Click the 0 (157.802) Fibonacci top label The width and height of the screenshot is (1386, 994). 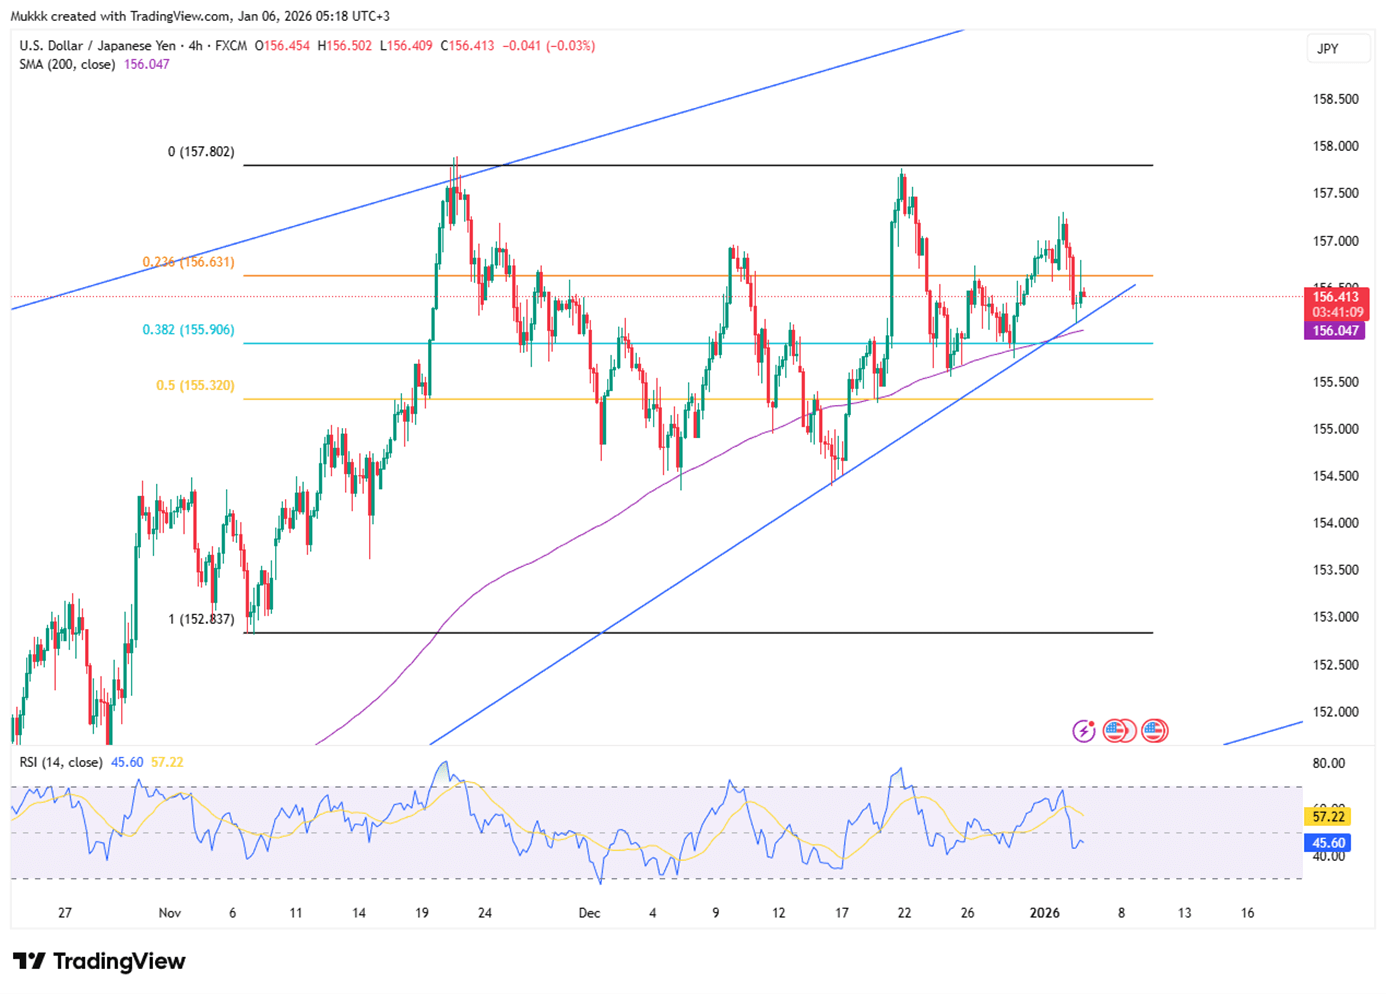click(201, 152)
